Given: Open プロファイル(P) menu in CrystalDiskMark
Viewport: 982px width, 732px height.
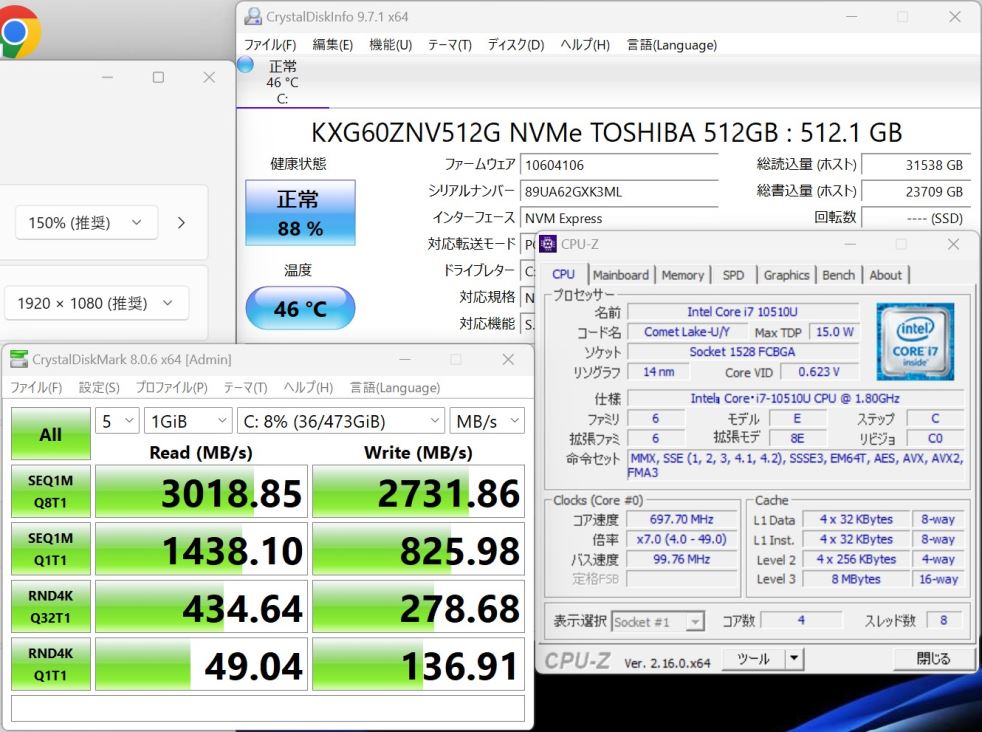Looking at the screenshot, I should [x=171, y=388].
